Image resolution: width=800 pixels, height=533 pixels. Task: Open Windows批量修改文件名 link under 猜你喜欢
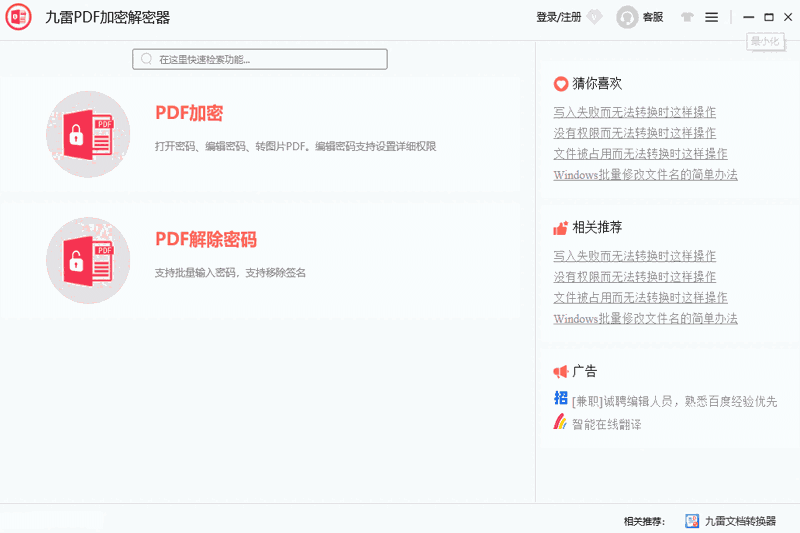(645, 175)
